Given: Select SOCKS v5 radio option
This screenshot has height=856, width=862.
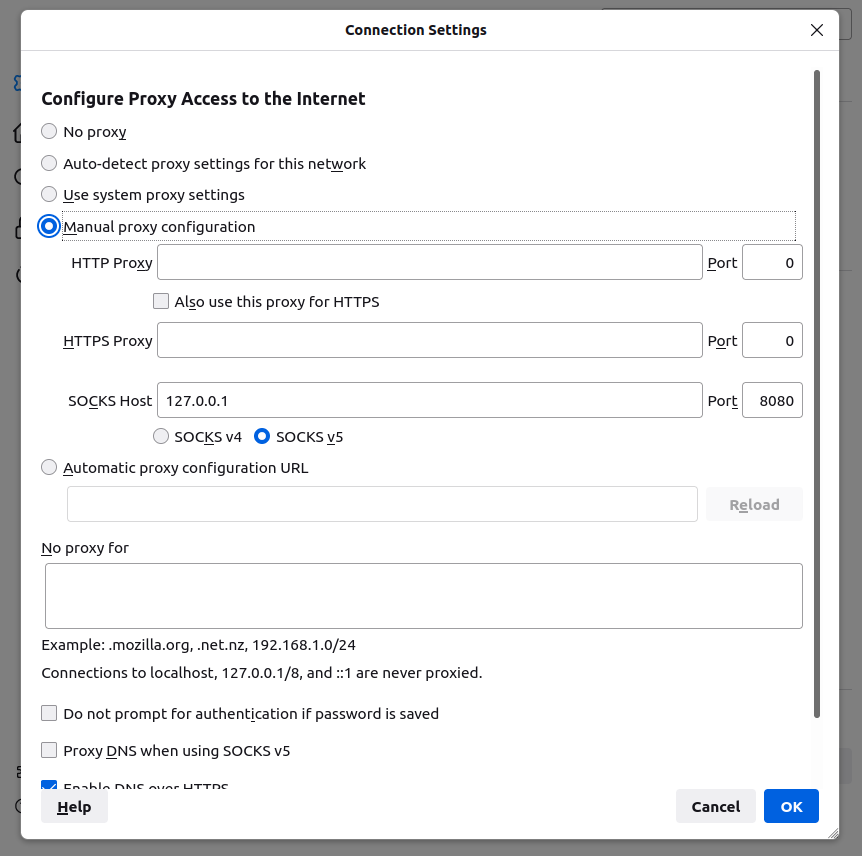Looking at the screenshot, I should coord(262,437).
